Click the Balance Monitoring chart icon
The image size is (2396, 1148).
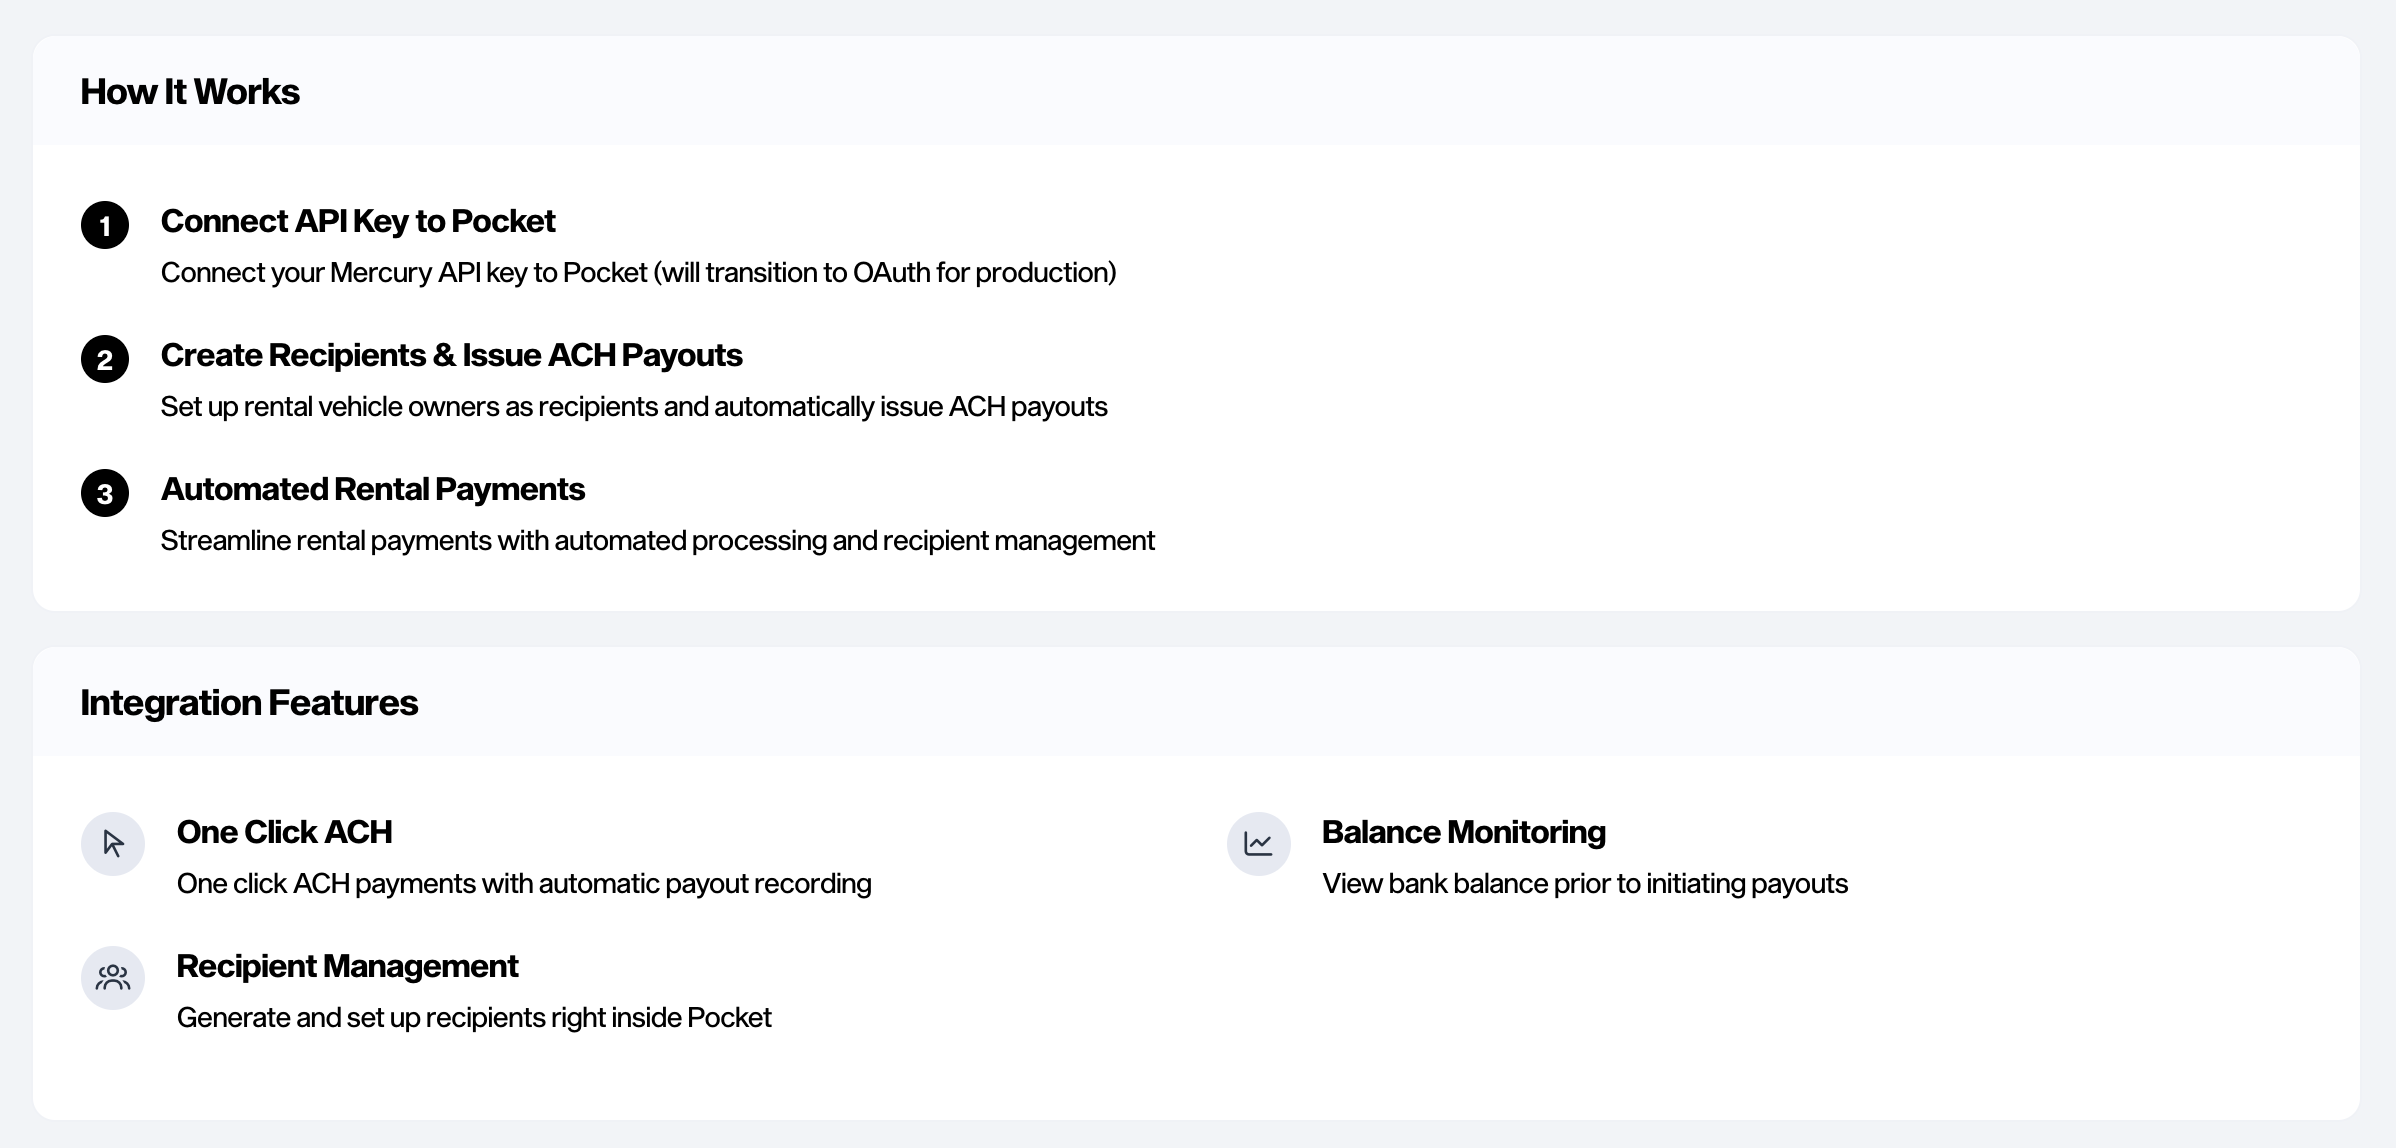[1258, 844]
